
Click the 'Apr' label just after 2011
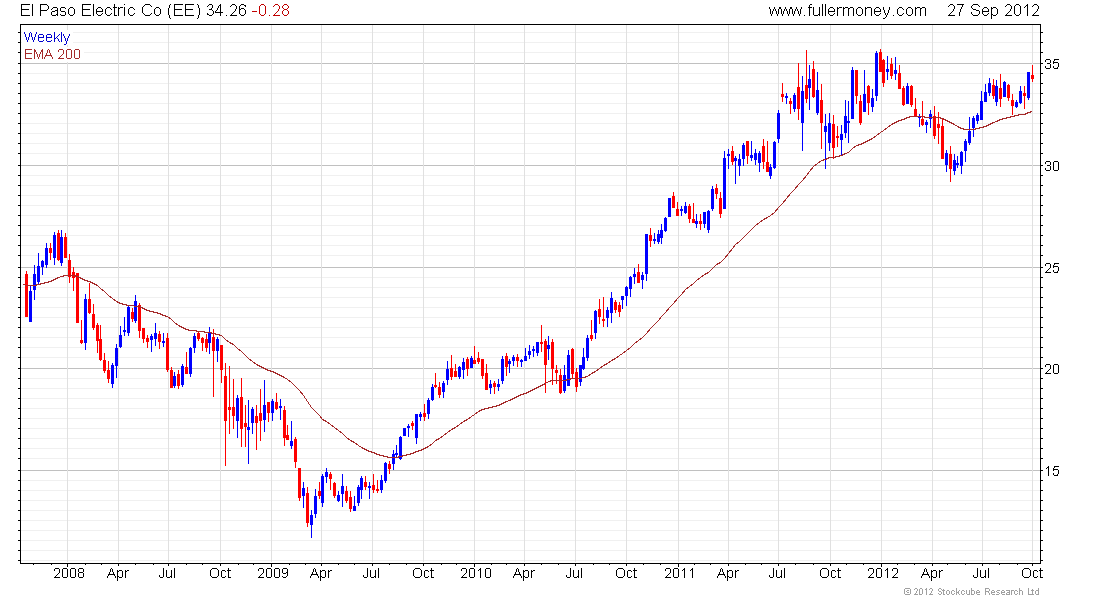[x=727, y=574]
